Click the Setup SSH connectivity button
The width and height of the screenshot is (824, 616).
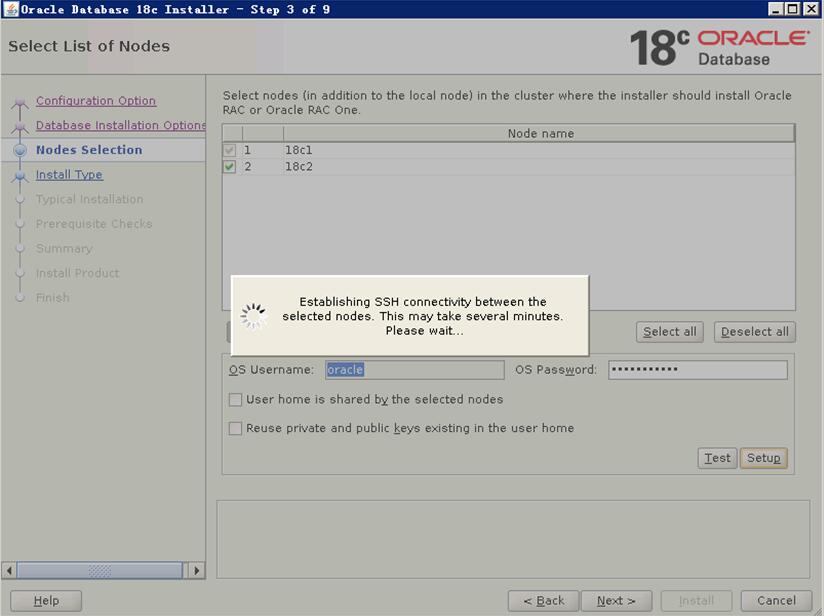click(x=764, y=458)
